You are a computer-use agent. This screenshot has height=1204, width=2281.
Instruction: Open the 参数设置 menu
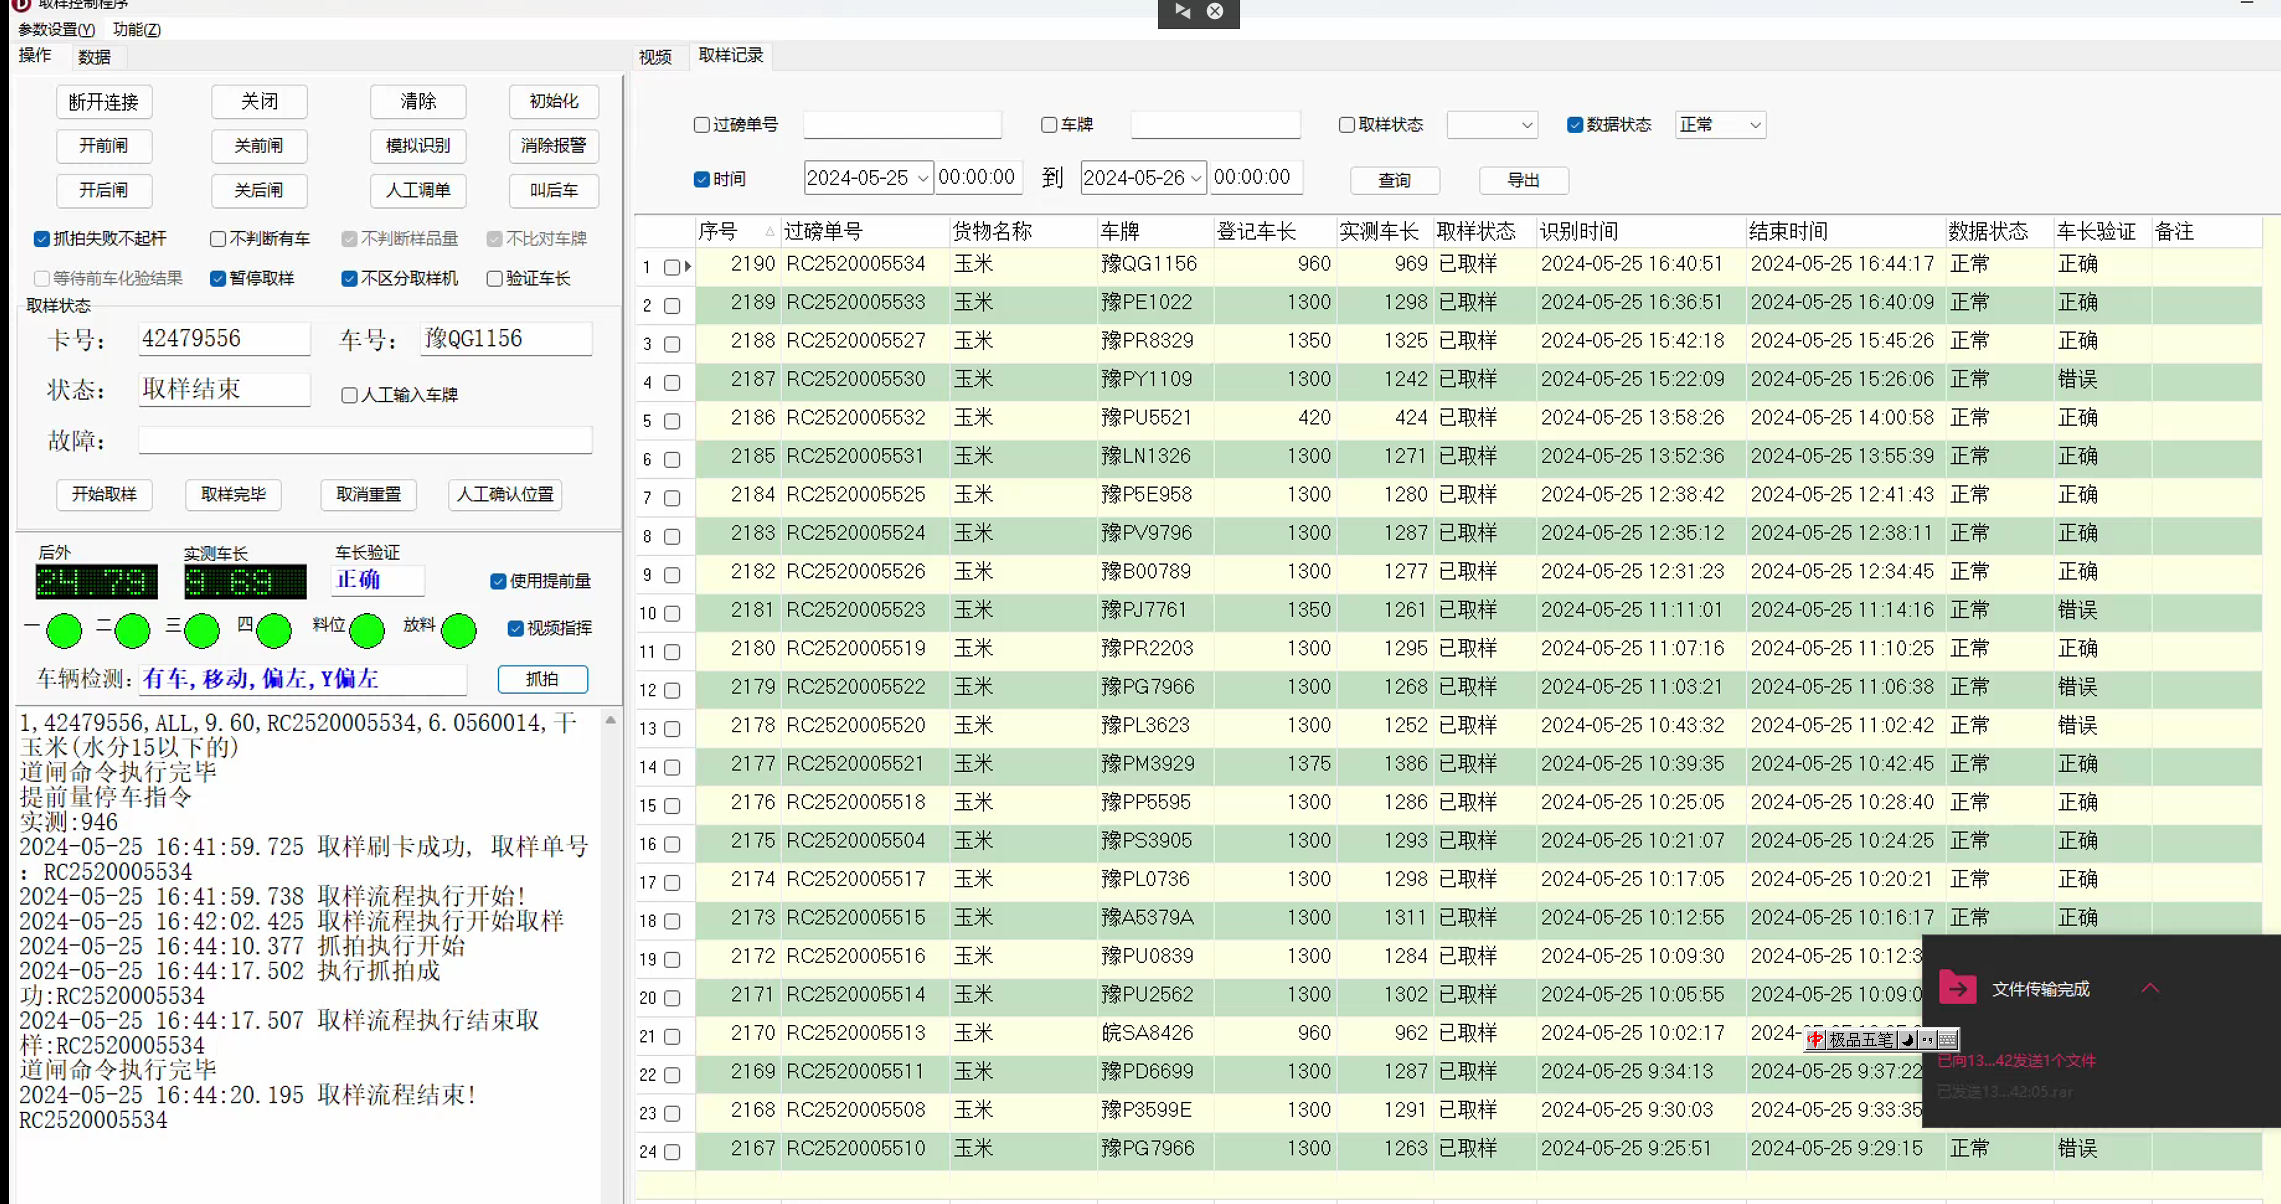pos(57,30)
